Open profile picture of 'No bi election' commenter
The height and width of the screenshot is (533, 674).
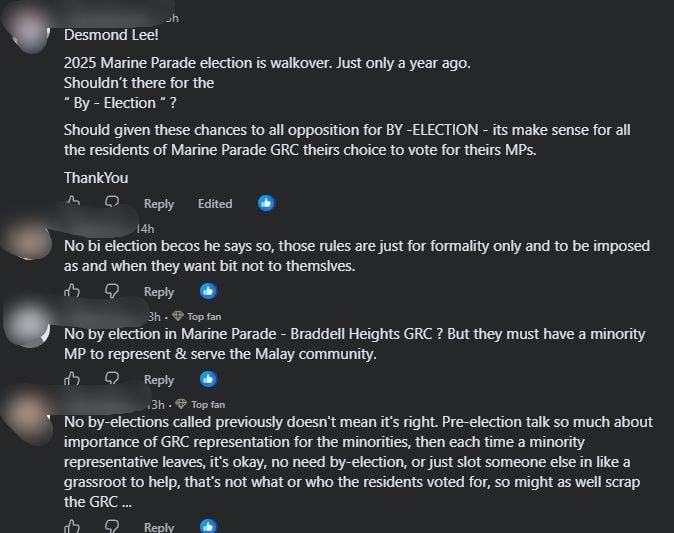tap(27, 239)
